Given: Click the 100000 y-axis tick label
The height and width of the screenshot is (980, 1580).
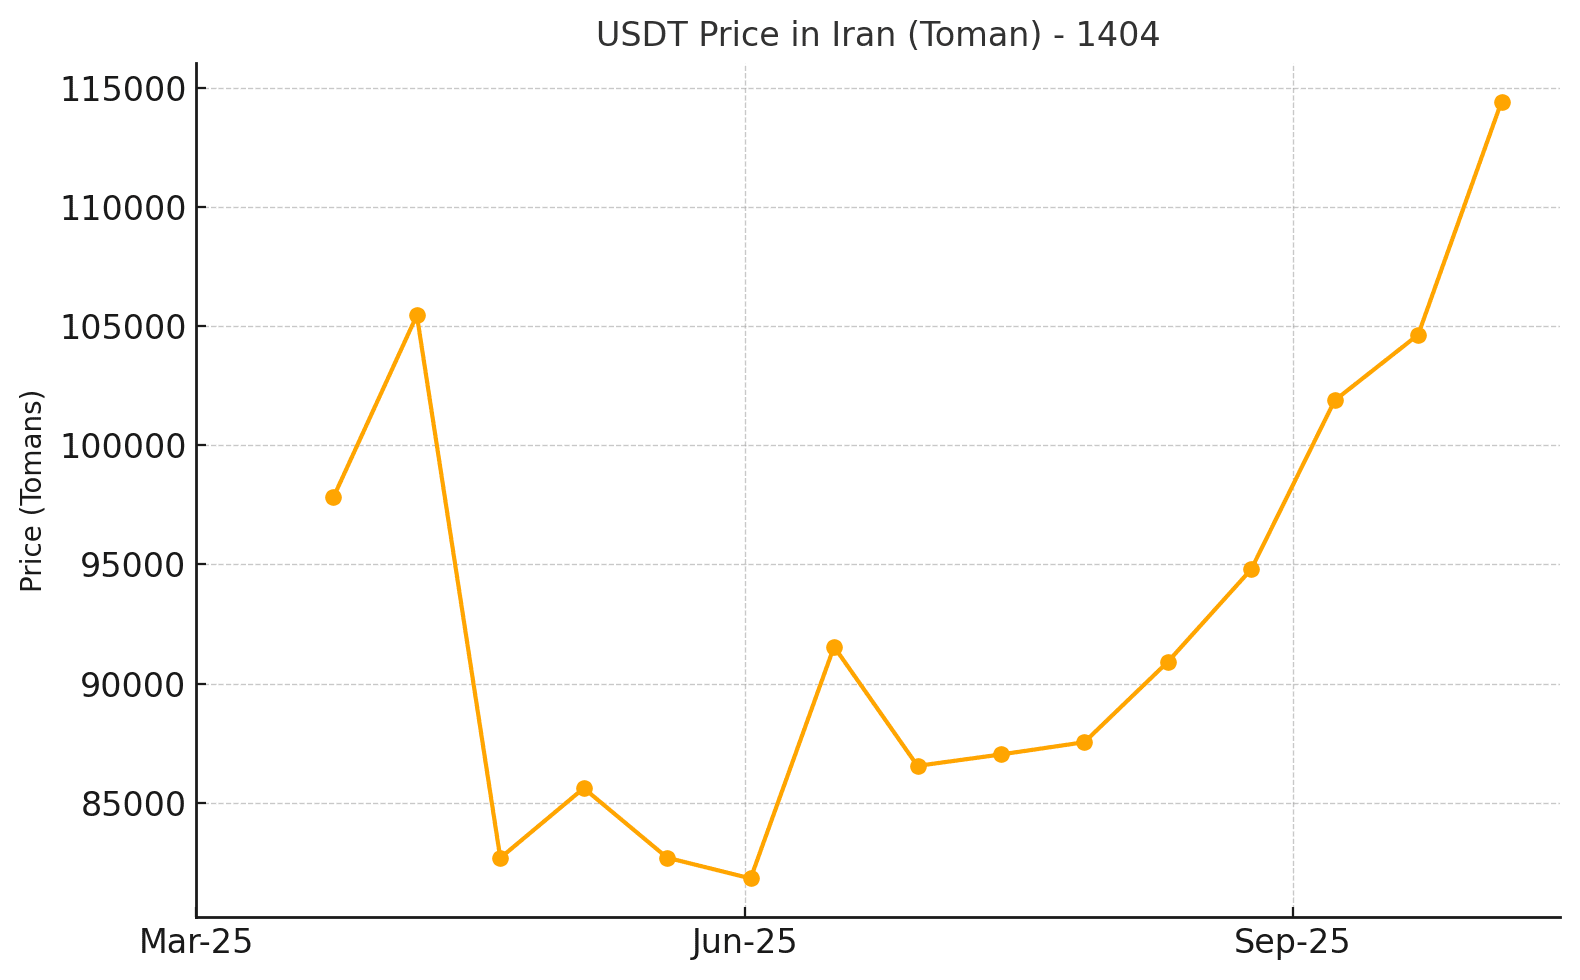Looking at the screenshot, I should (x=123, y=446).
